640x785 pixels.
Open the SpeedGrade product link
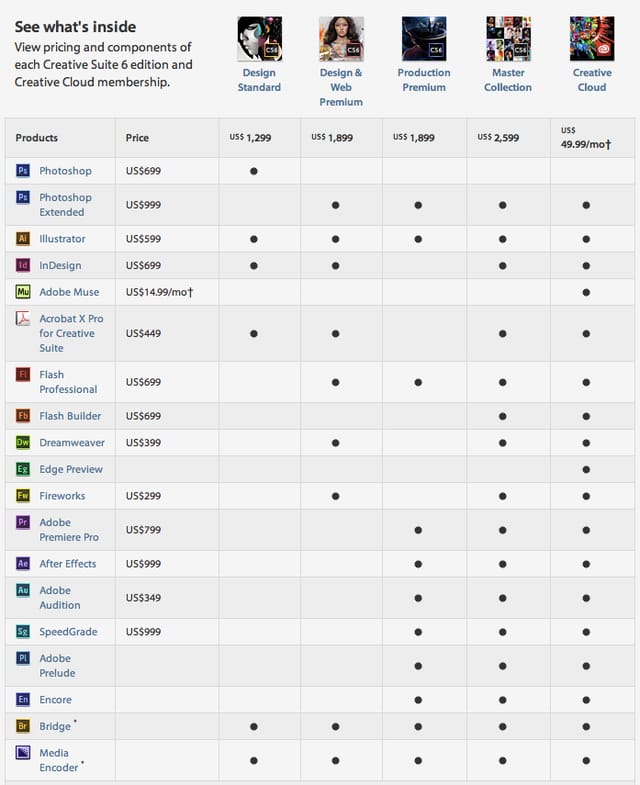coord(68,632)
